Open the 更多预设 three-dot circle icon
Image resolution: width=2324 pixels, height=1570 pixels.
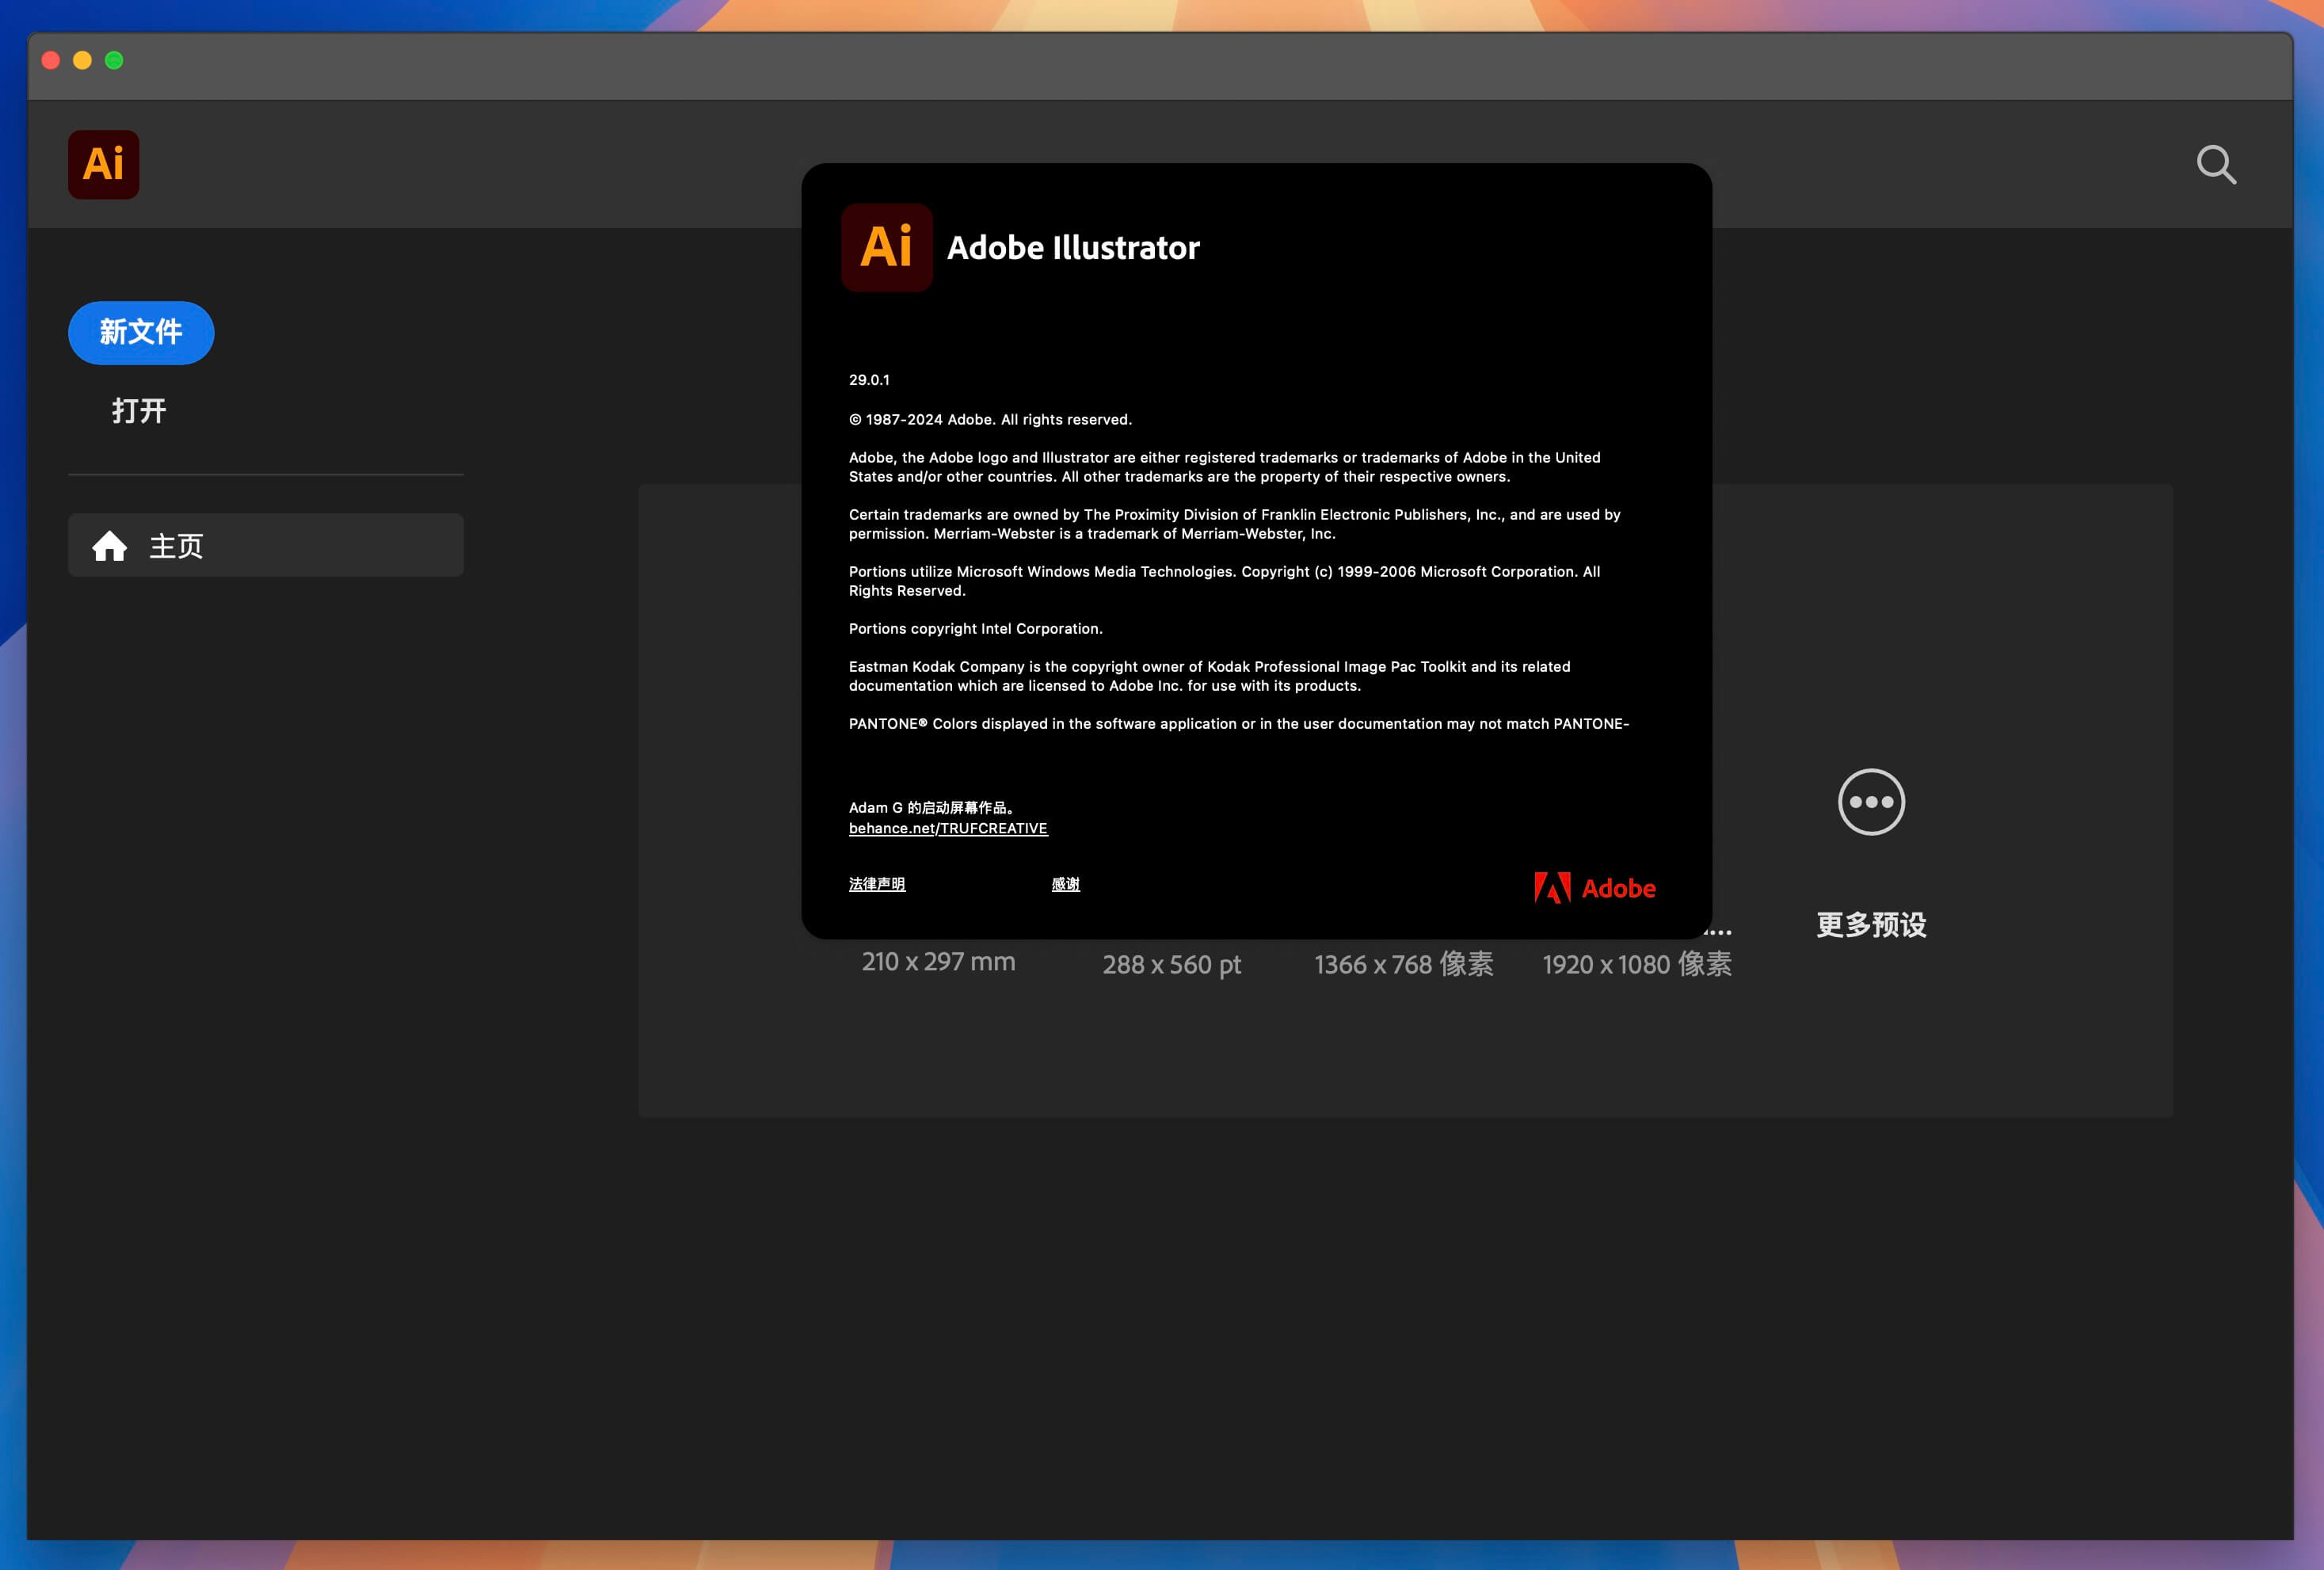[1871, 802]
